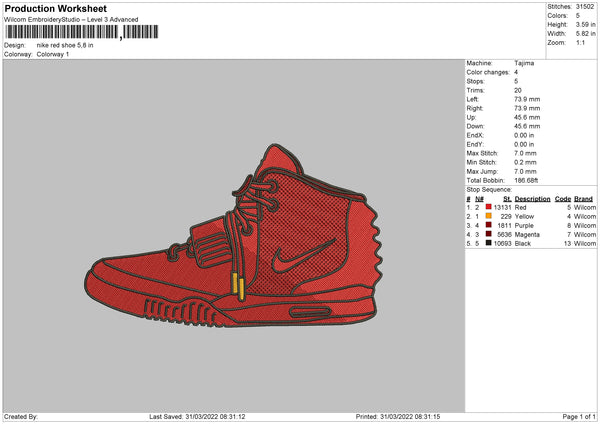The width and height of the screenshot is (600, 424).
Task: Click the Color changes value '4'
Action: [516, 72]
